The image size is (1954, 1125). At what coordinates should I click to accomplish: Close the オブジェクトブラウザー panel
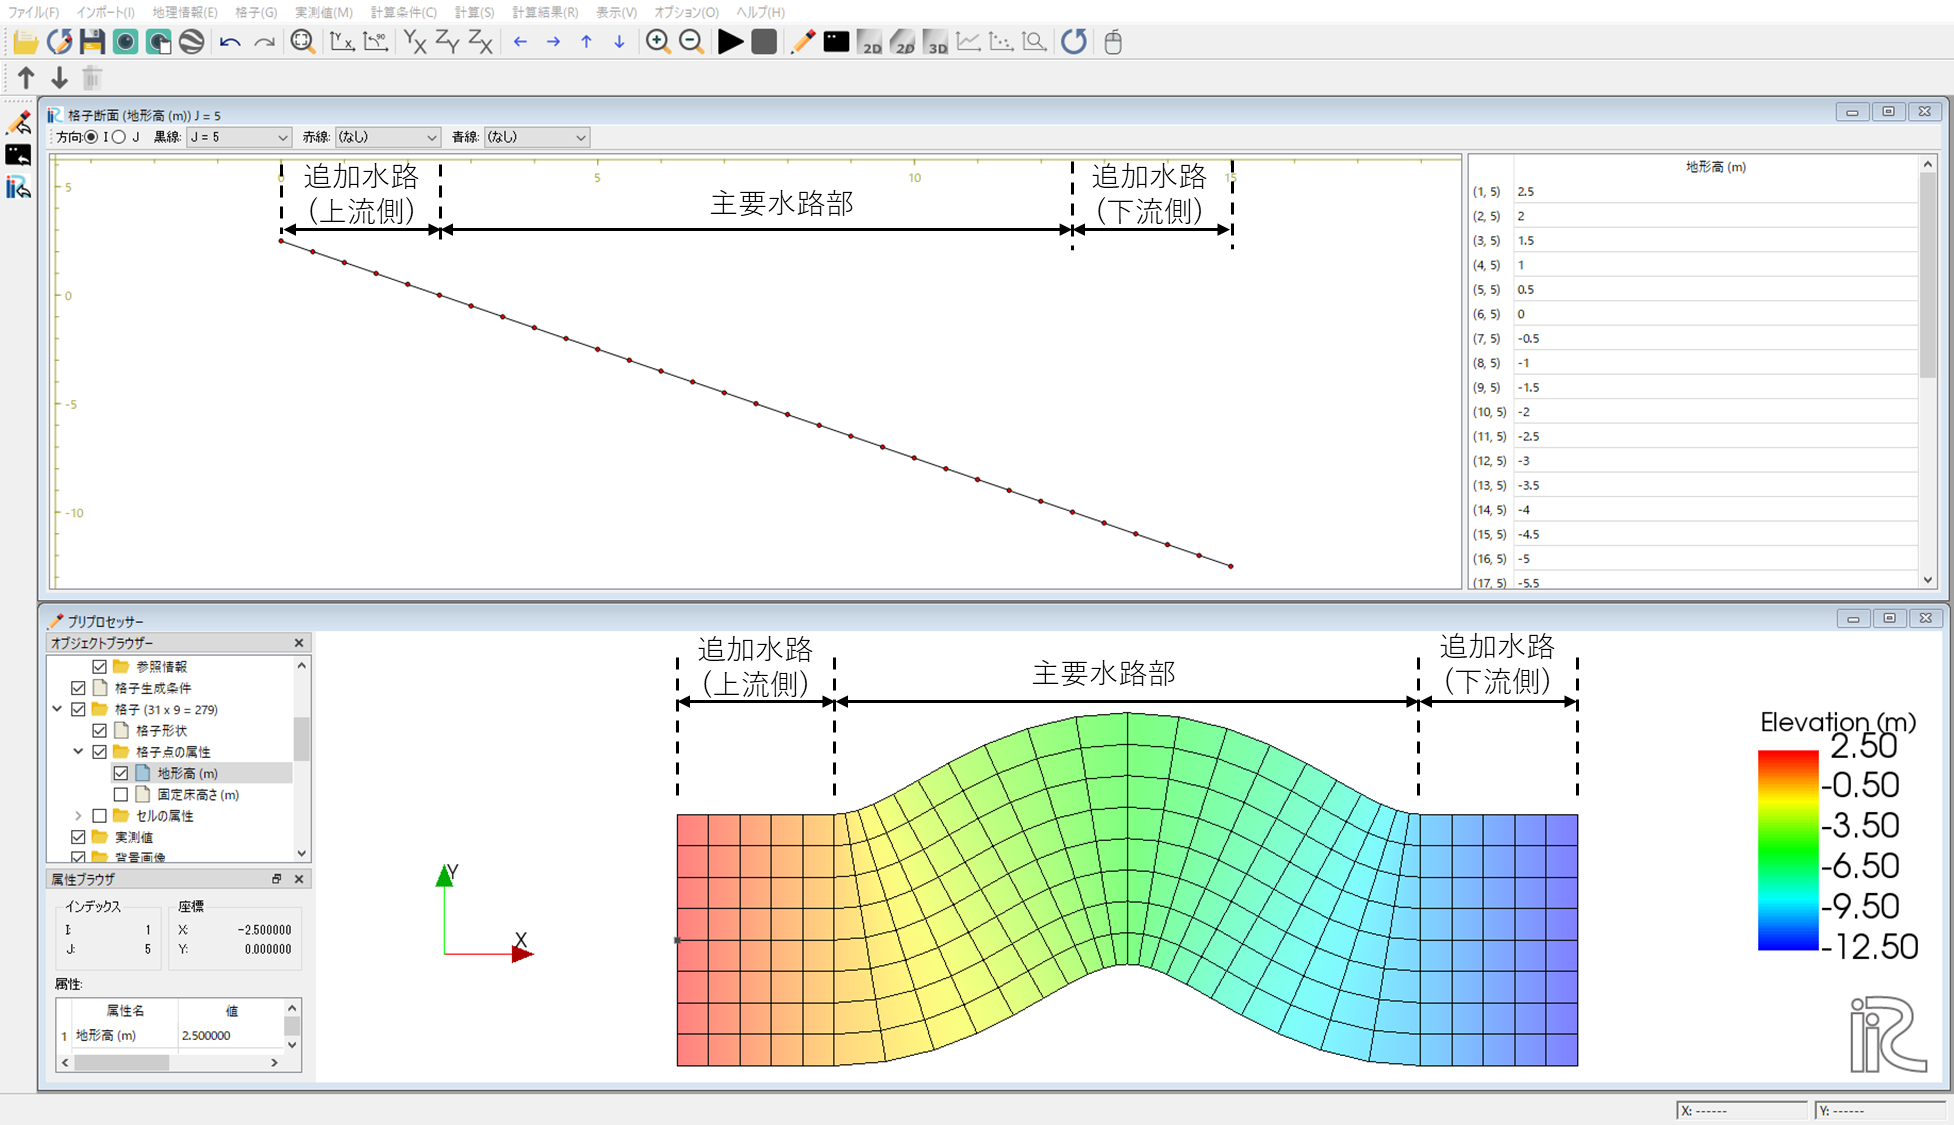pyautogui.click(x=299, y=643)
